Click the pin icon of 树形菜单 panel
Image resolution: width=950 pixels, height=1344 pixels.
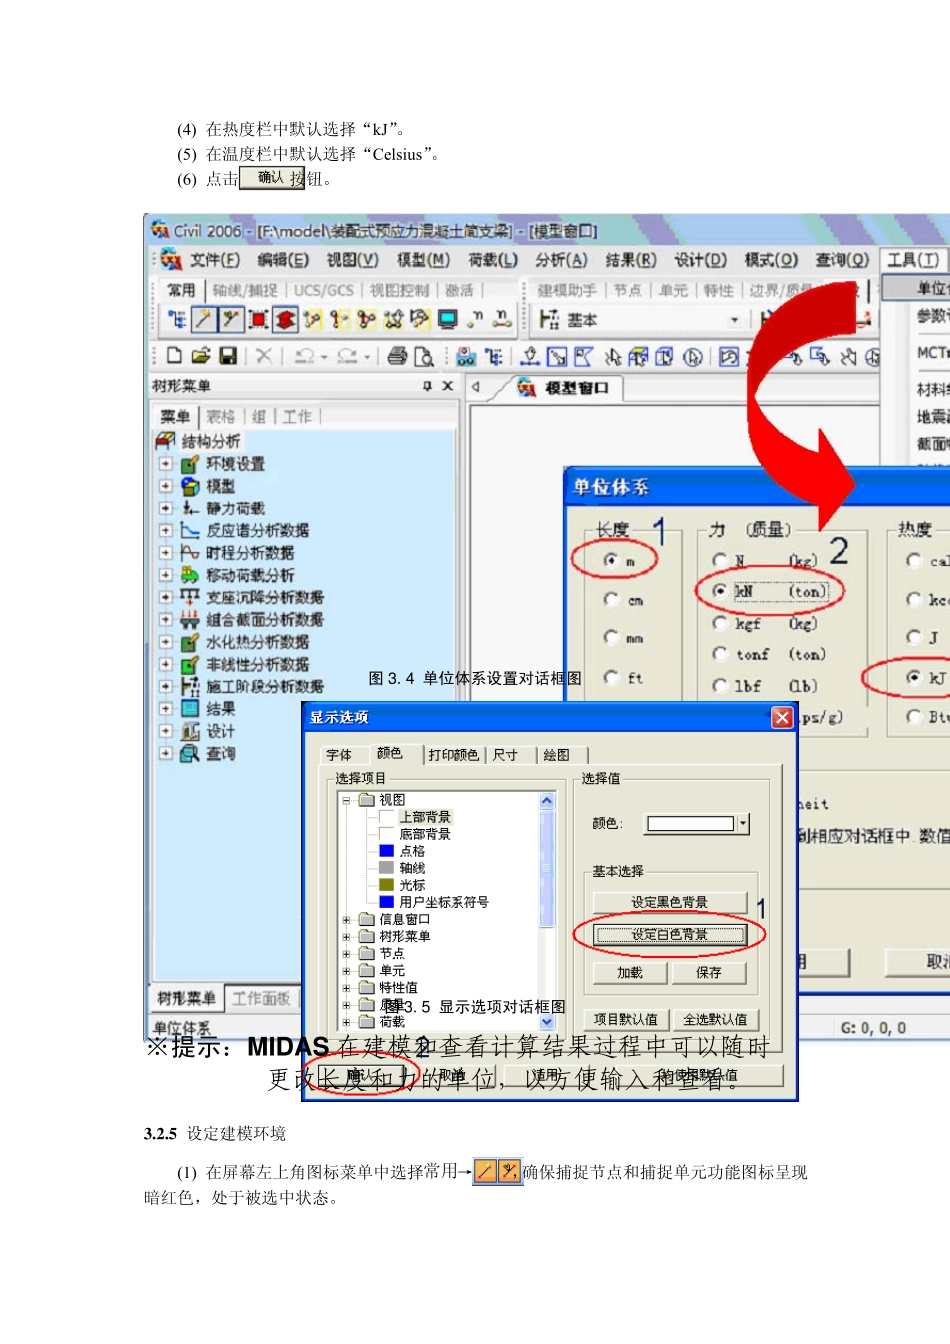point(427,386)
